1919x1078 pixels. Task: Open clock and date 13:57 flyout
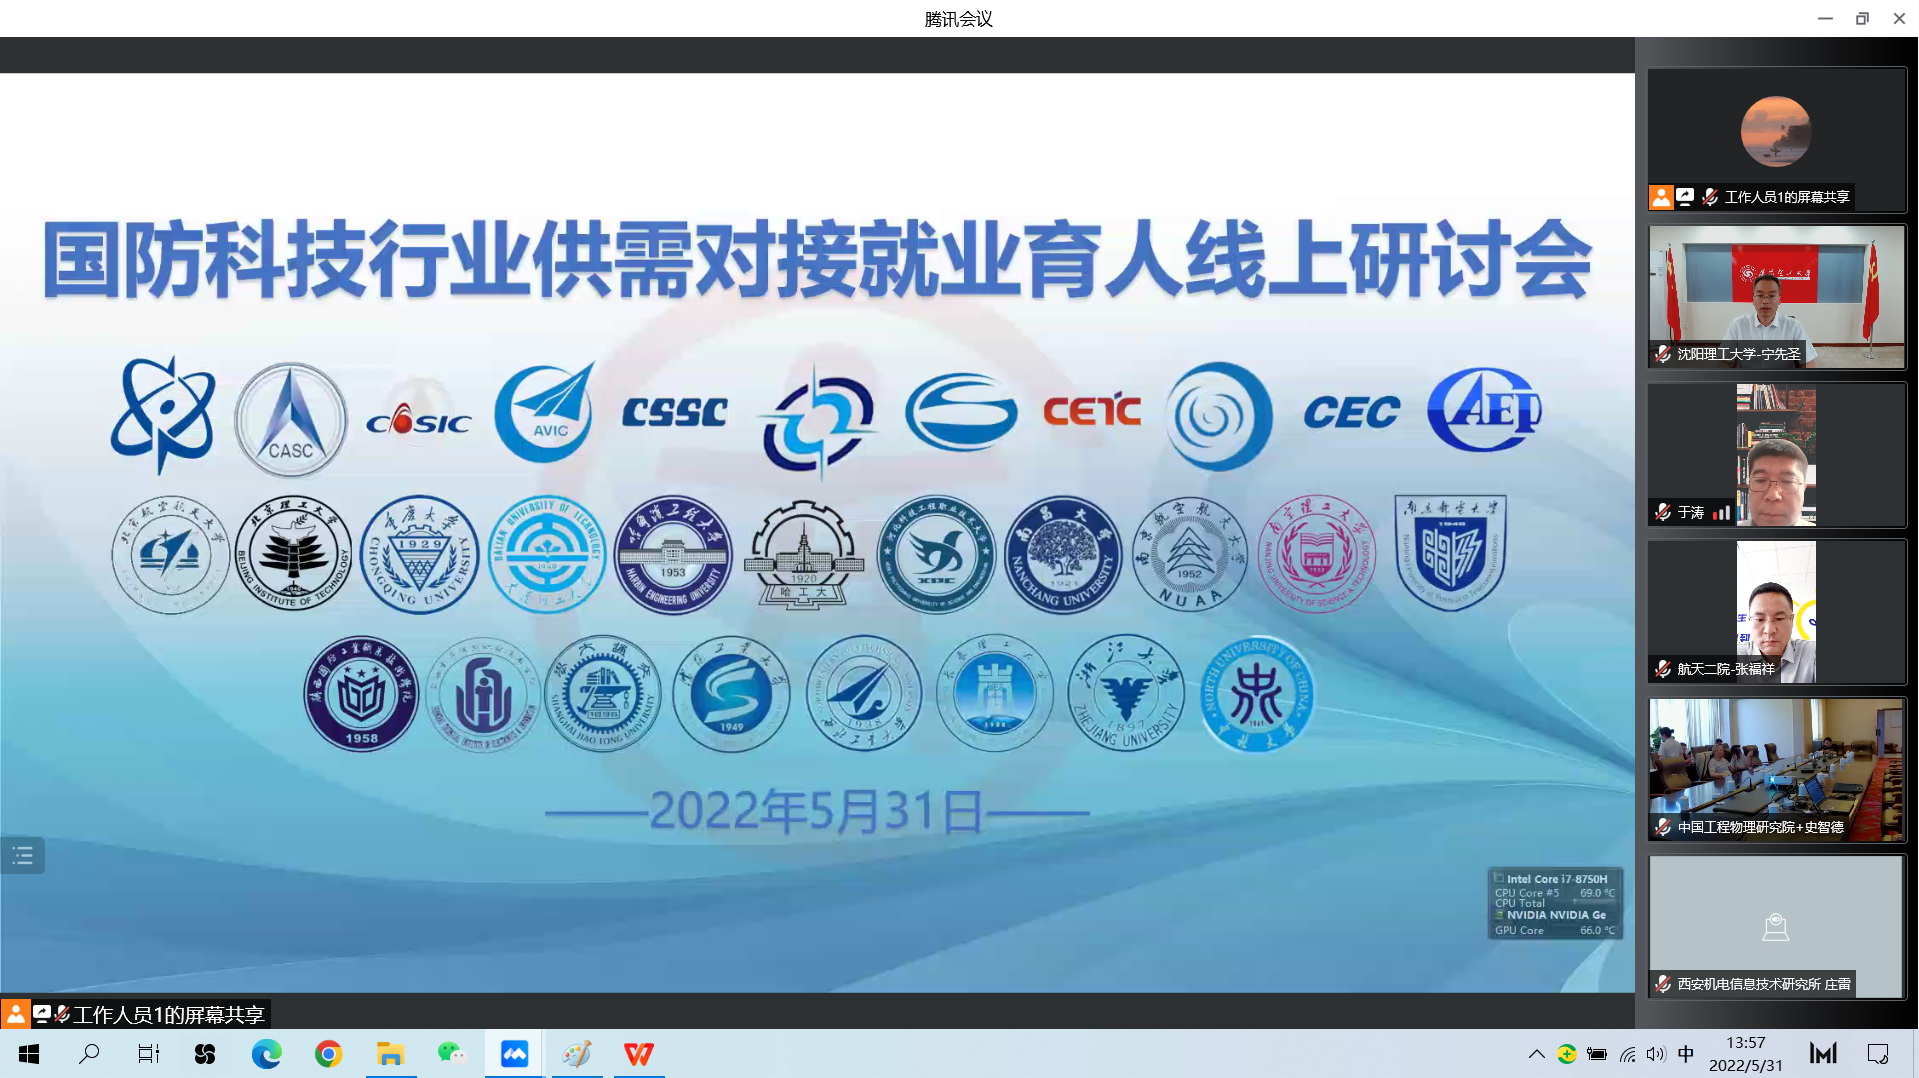click(x=1745, y=1054)
